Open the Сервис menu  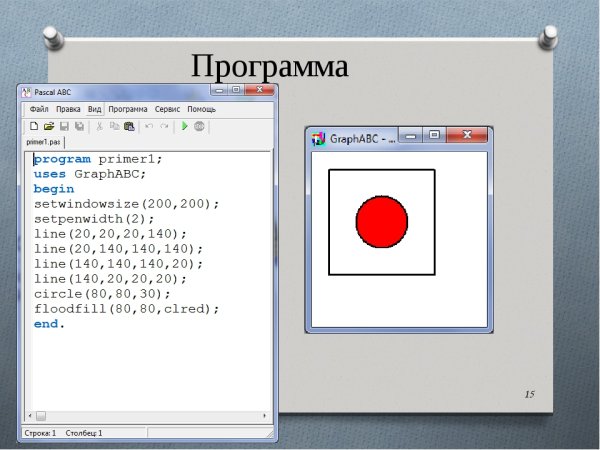tap(167, 108)
